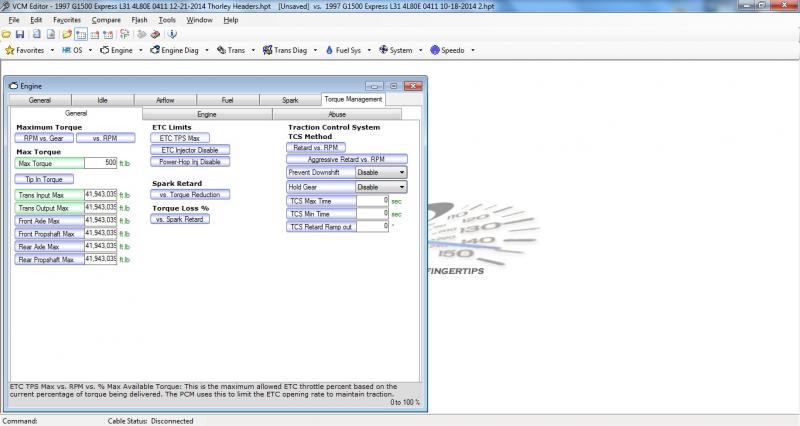Open the Edit menu
This screenshot has width=800, height=426.
(36, 20)
